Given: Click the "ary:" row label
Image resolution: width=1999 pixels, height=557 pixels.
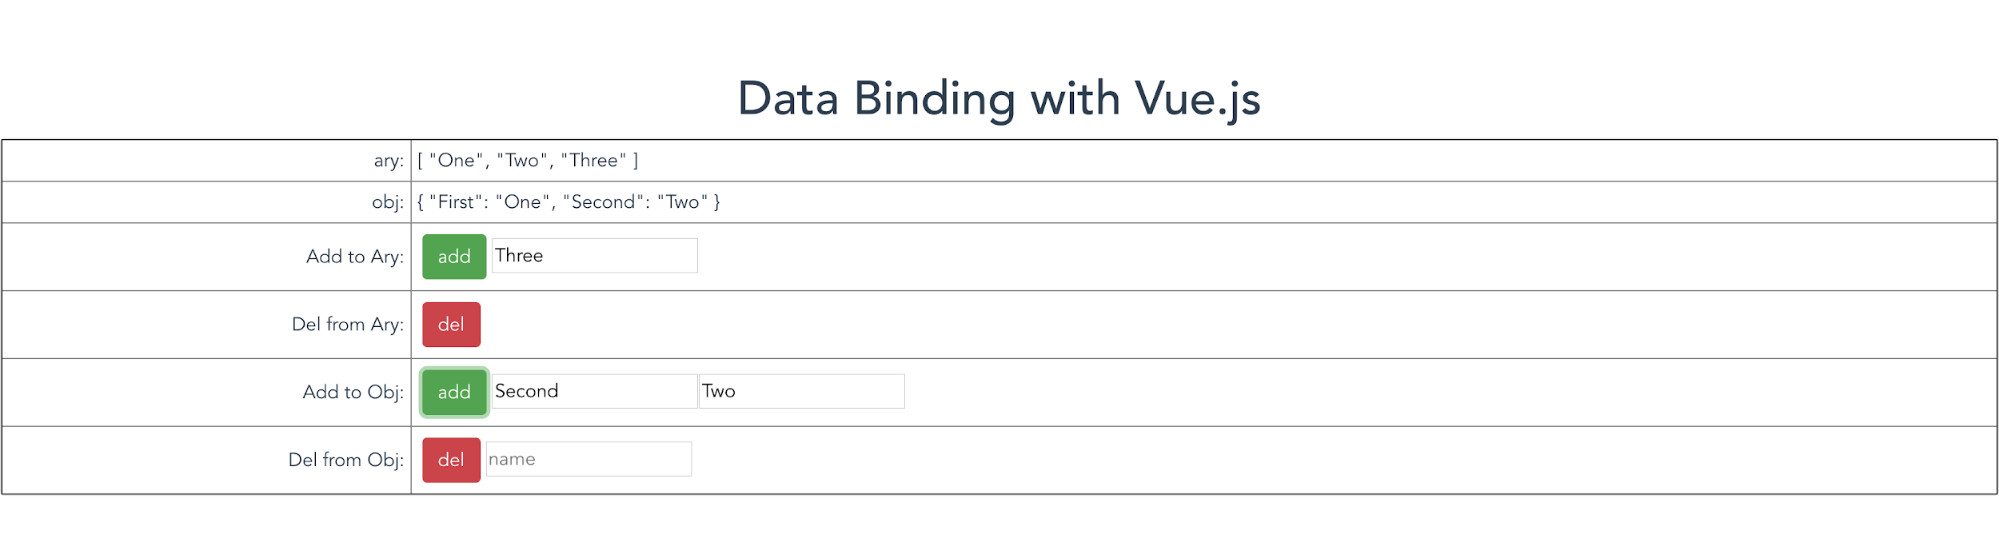Looking at the screenshot, I should pos(388,161).
